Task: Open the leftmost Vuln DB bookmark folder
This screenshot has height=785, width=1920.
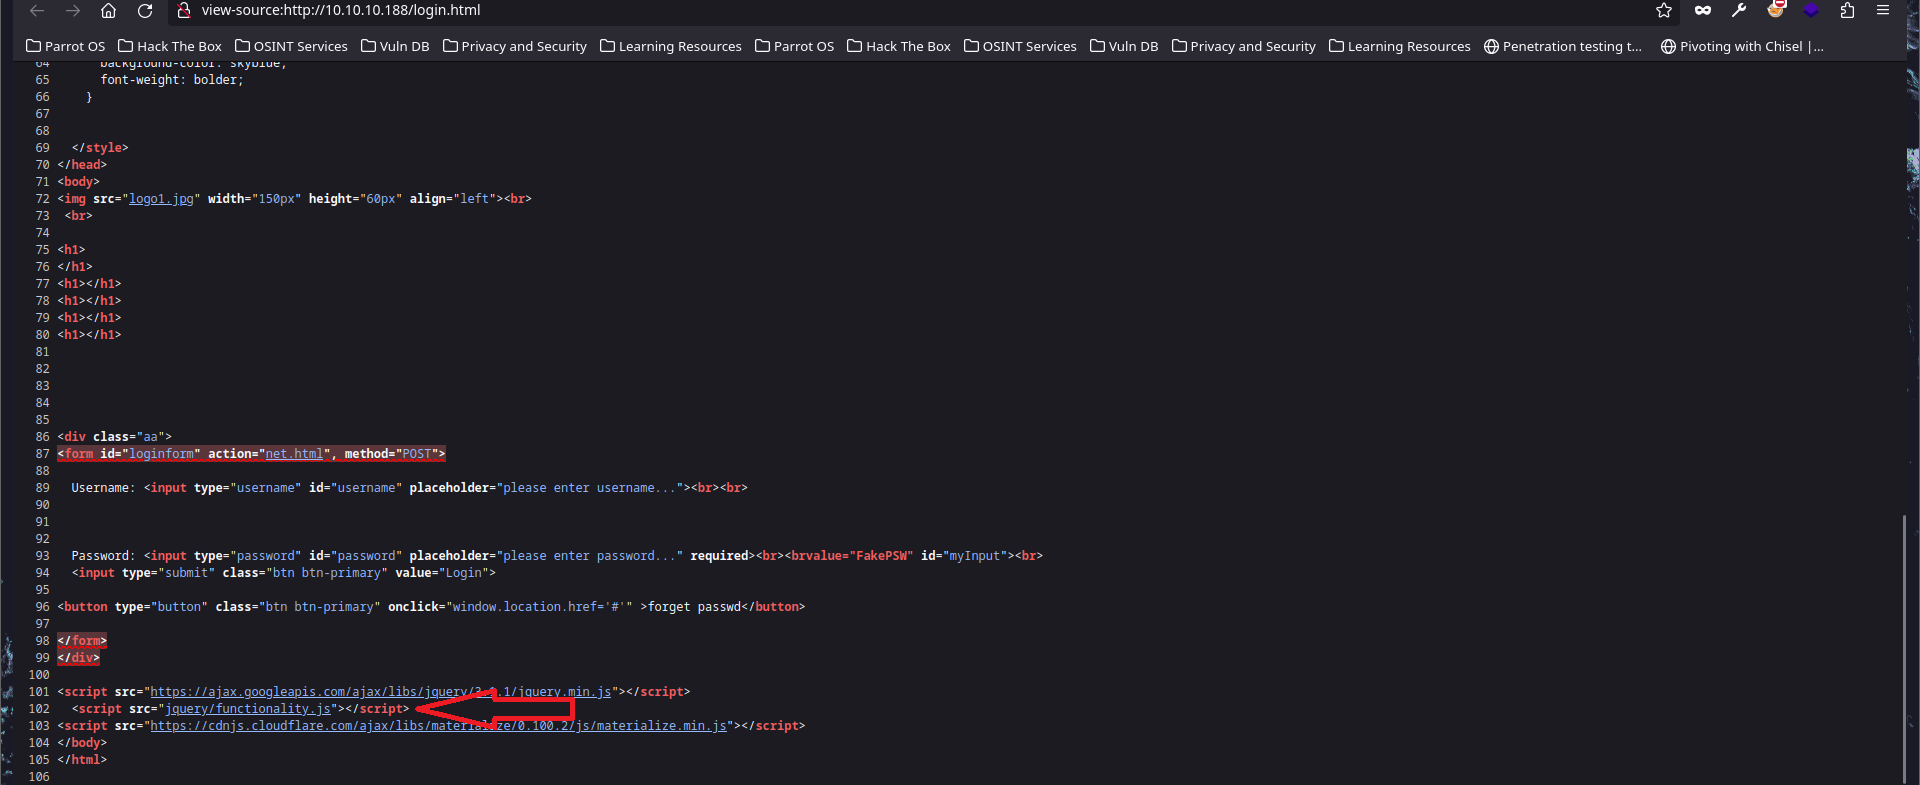Action: 395,46
